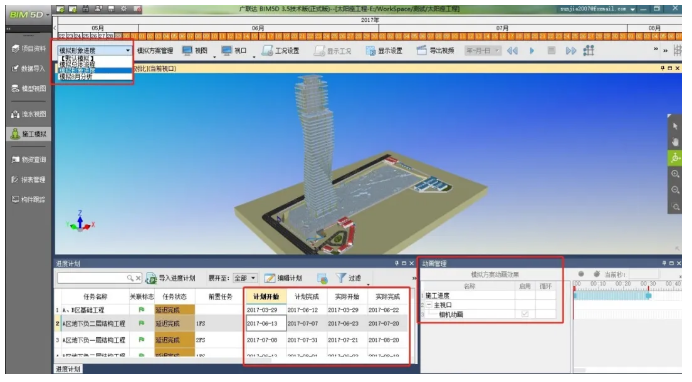Screen dimensions: 692x382
Task: Click 模拟方案管理 button
Action: point(155,51)
